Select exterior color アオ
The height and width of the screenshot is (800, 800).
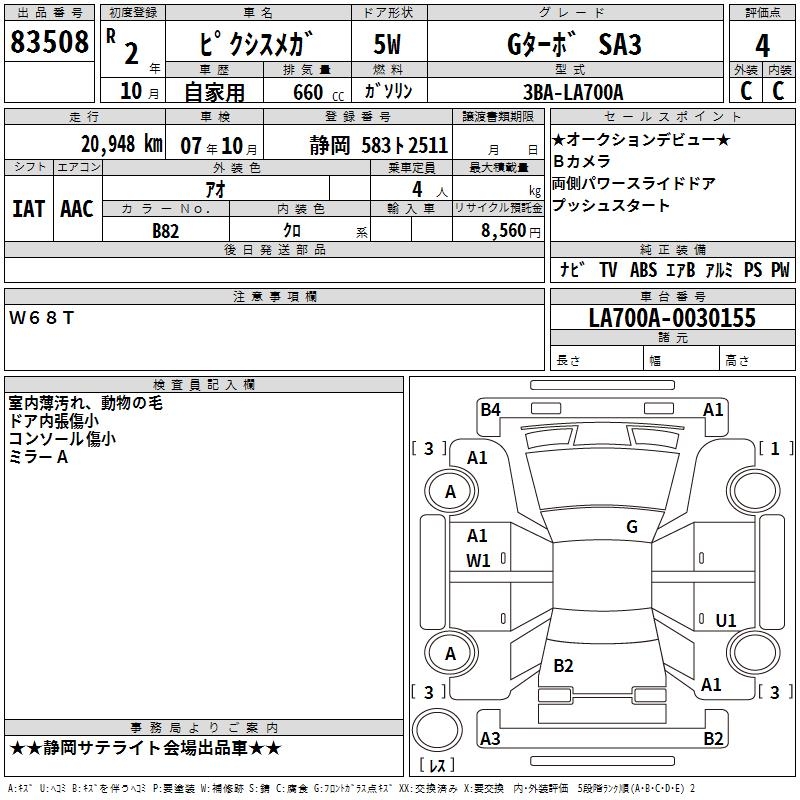click(x=215, y=189)
